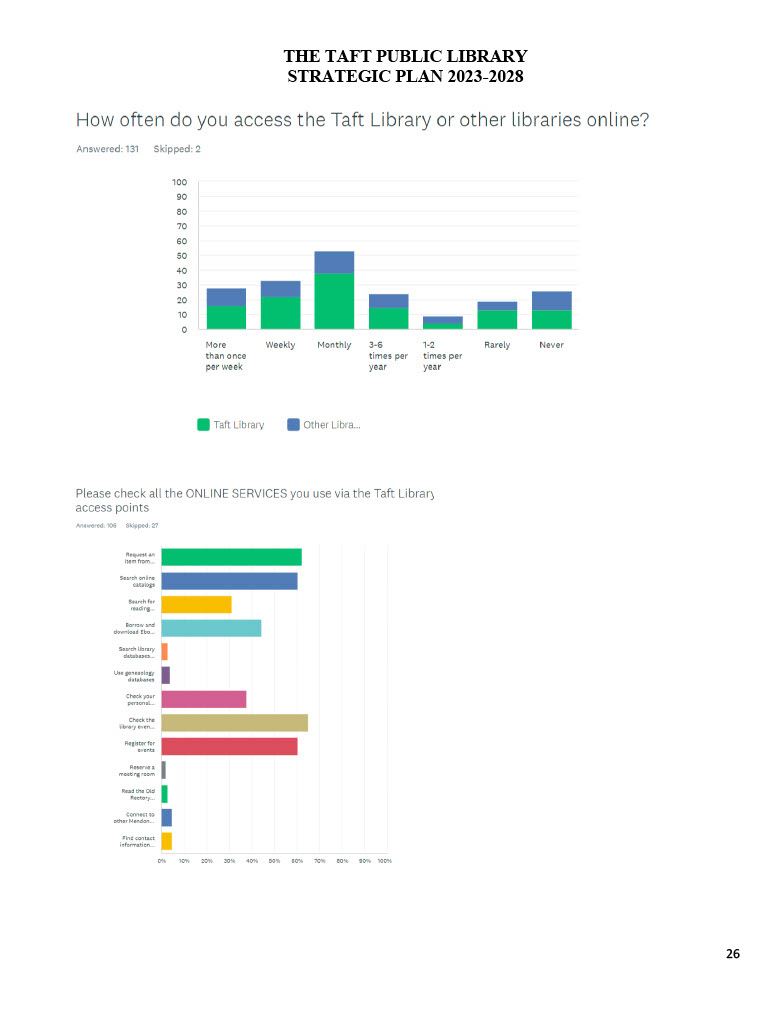Click the 'Taft Public Library Strategic Plan' heading
The height and width of the screenshot is (1024, 767).
click(405, 66)
